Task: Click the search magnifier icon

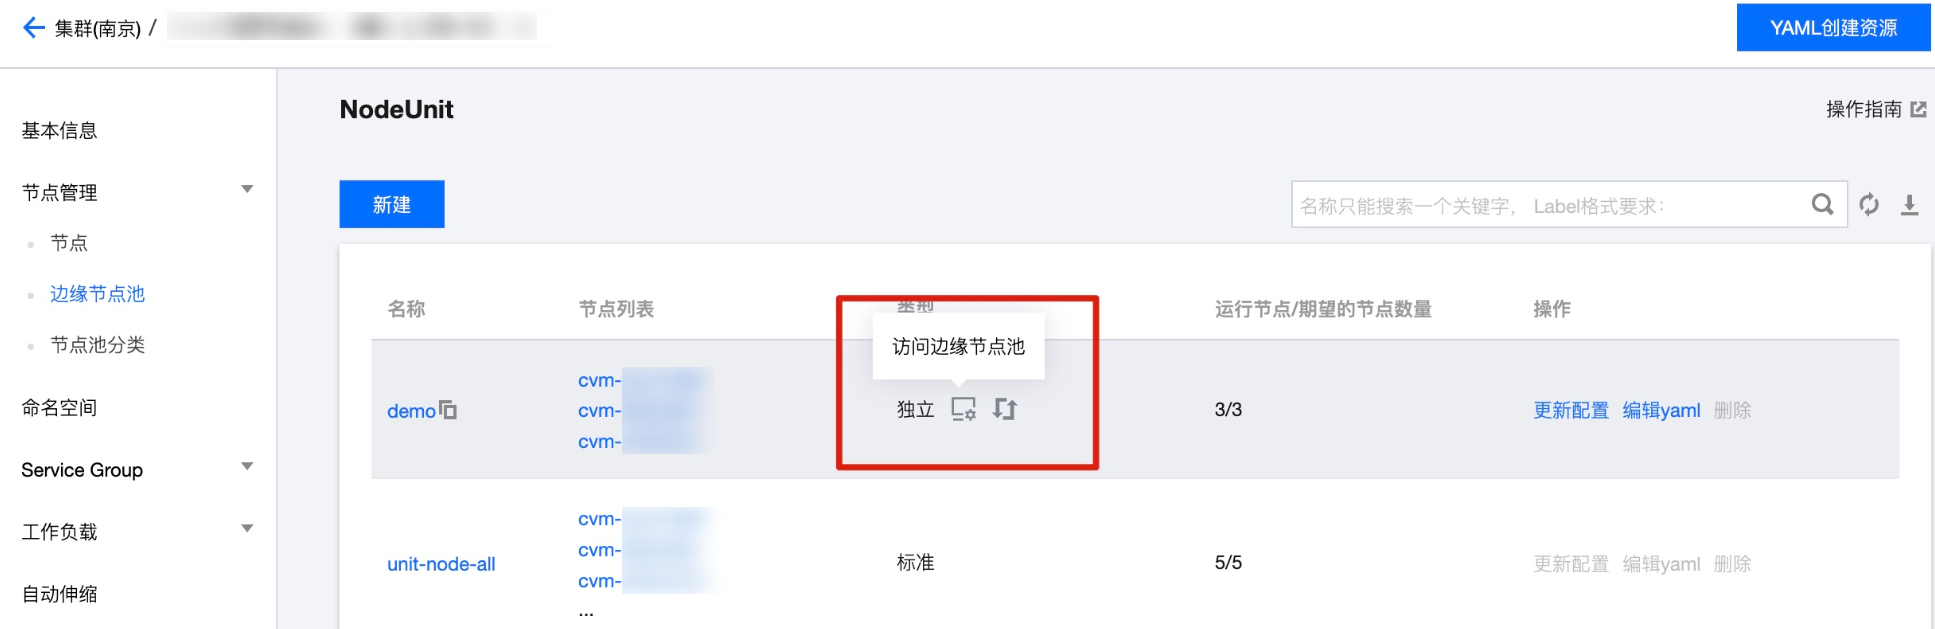Action: [1822, 205]
